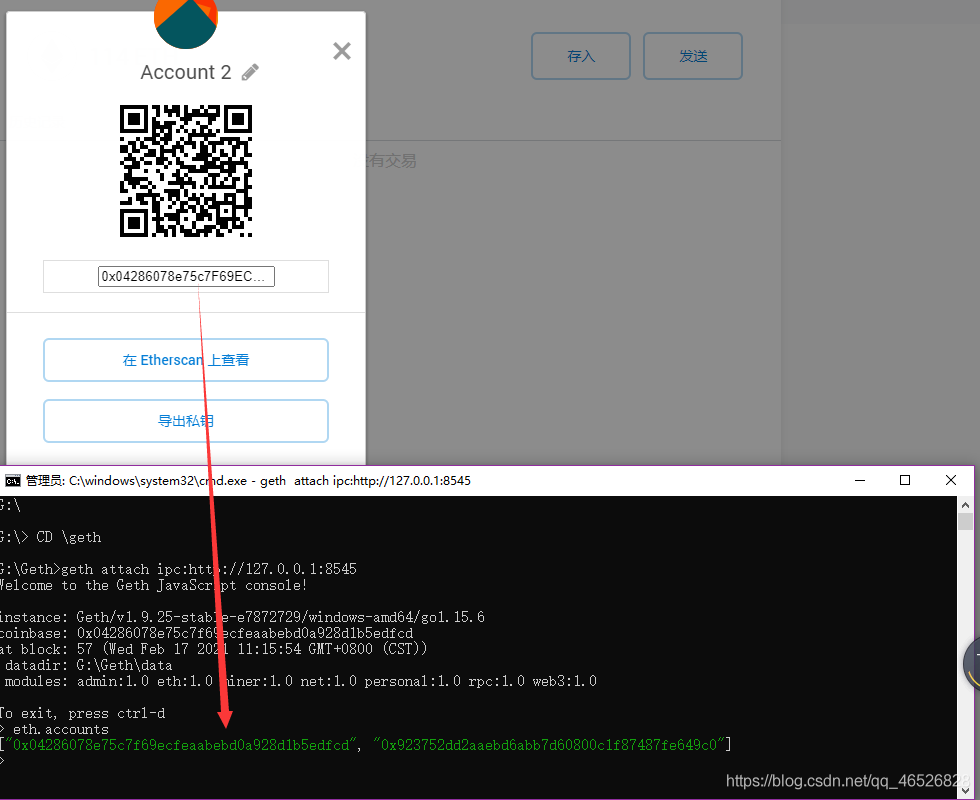Click the 'instance: Geth/v1.9.25-stable' line
The width and height of the screenshot is (980, 800).
(x=242, y=617)
